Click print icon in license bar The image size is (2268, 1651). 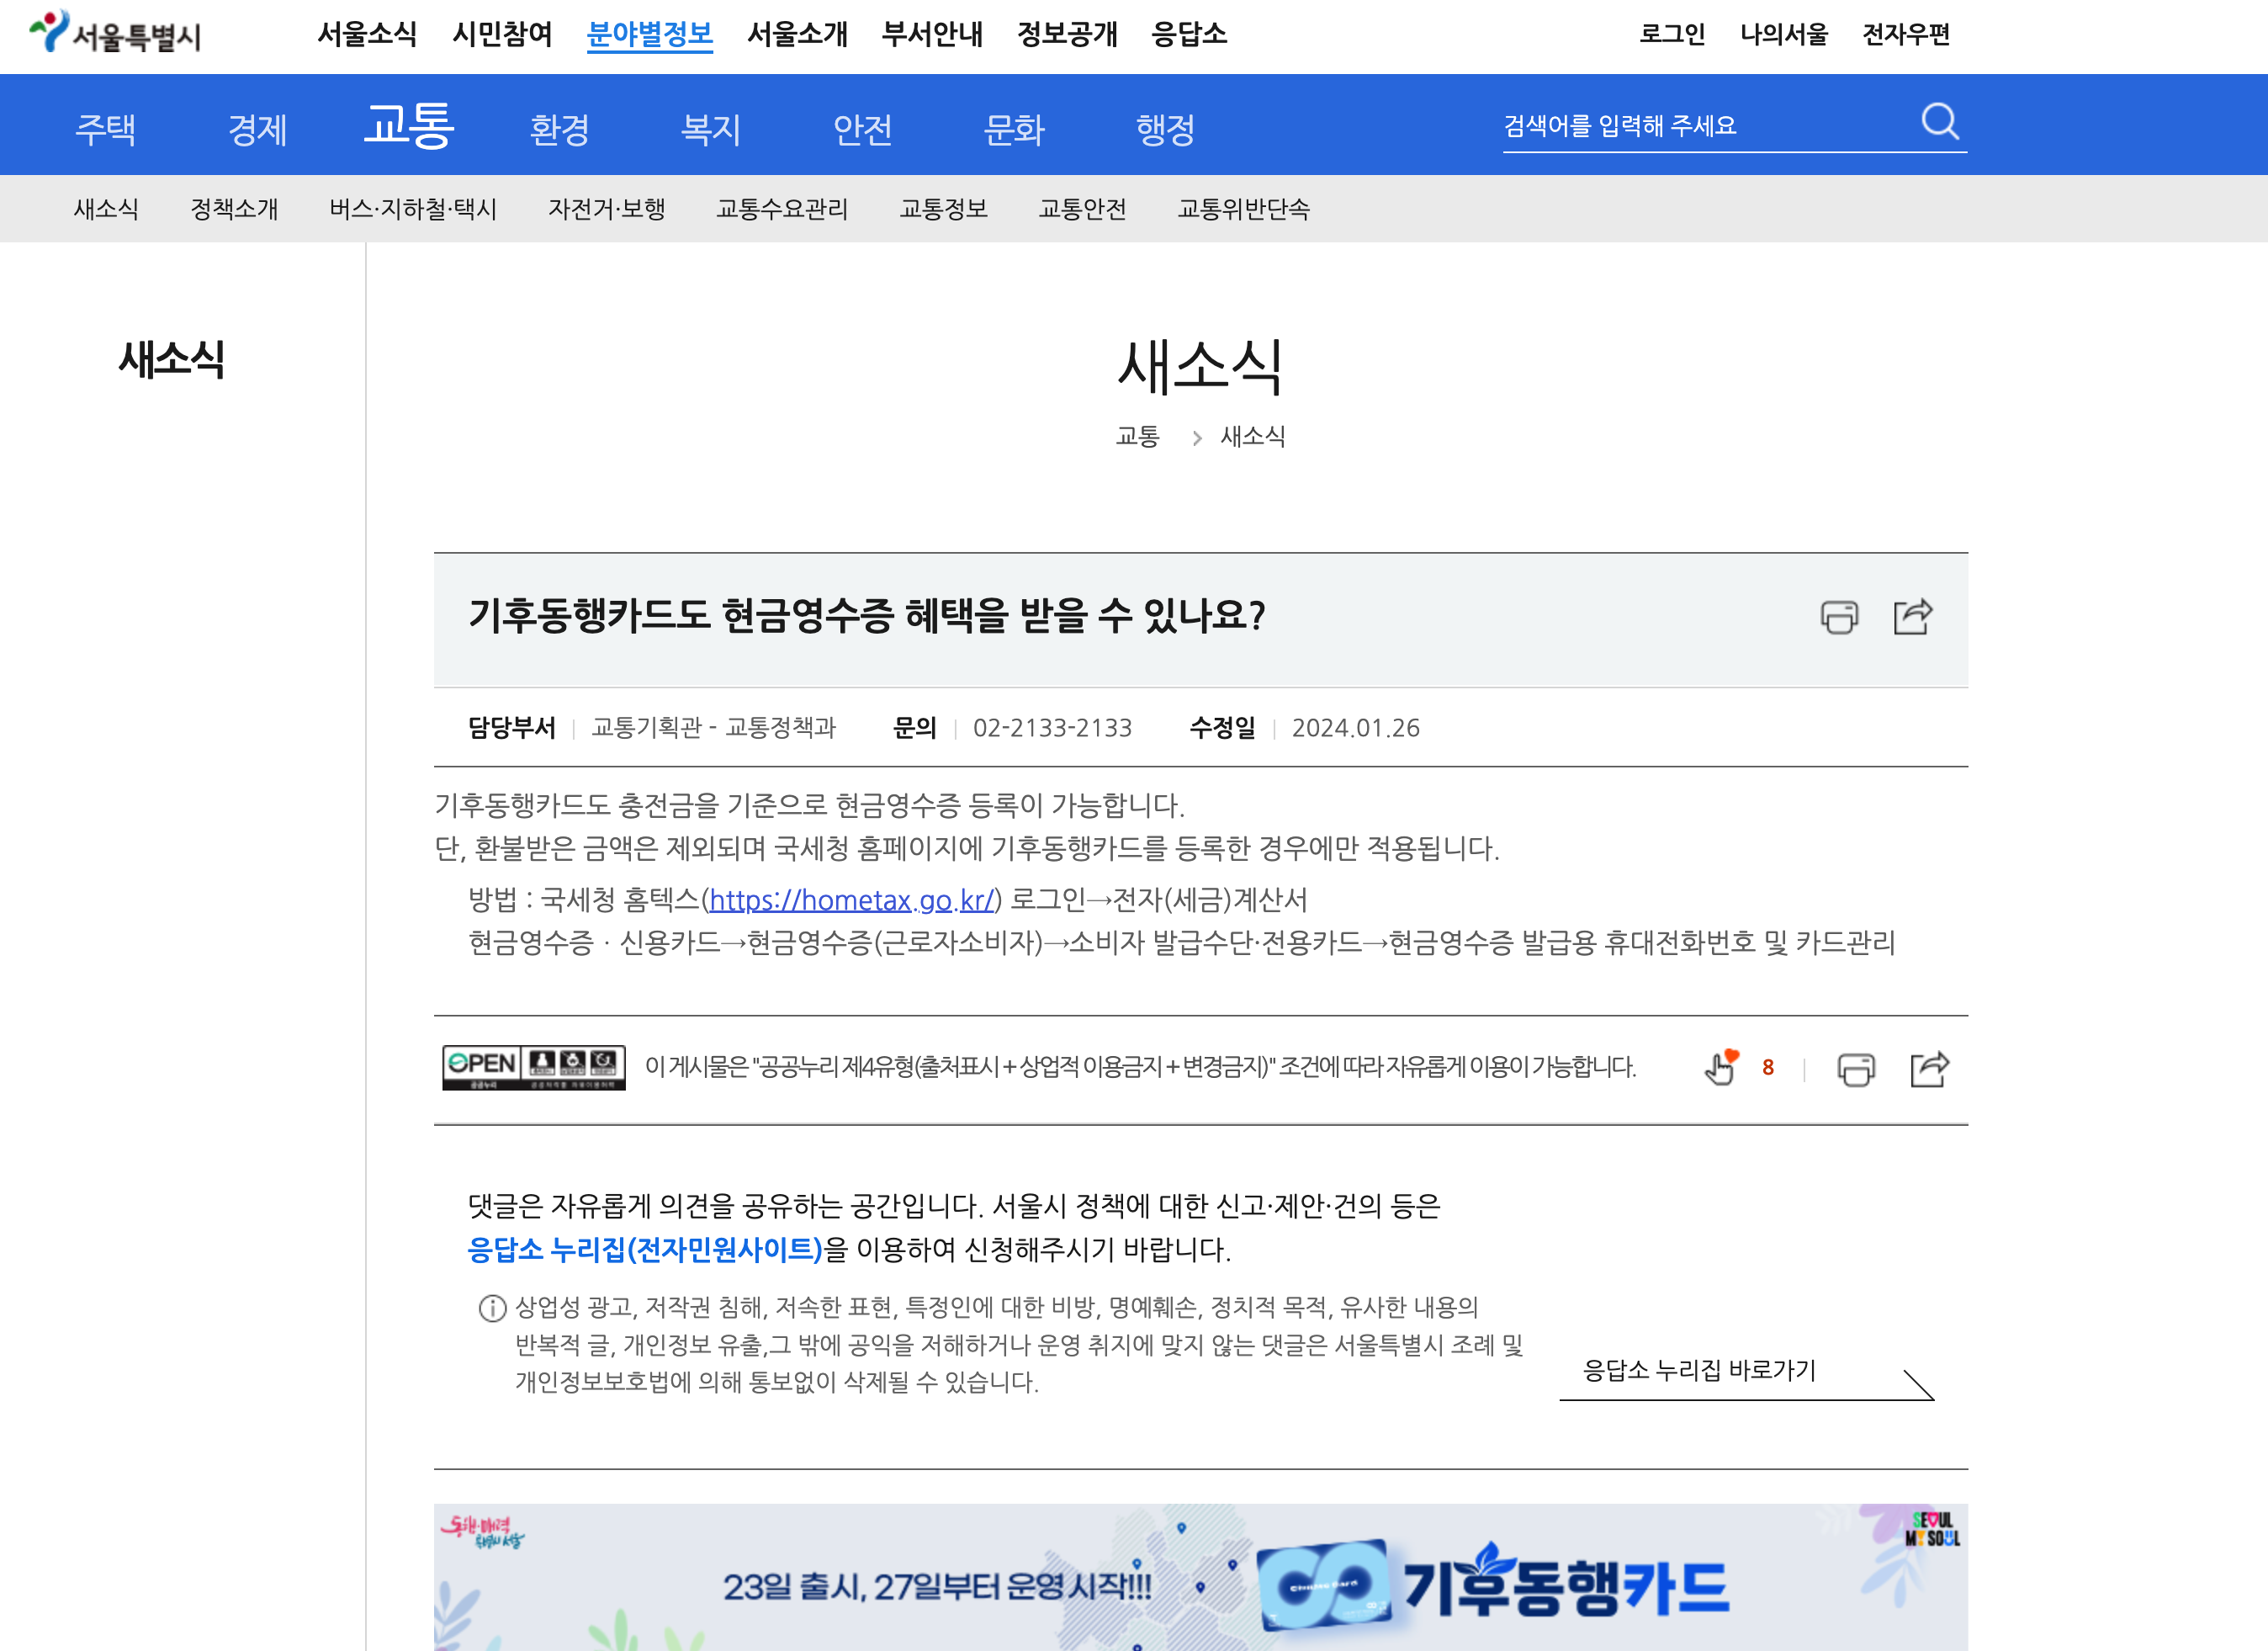tap(1855, 1069)
